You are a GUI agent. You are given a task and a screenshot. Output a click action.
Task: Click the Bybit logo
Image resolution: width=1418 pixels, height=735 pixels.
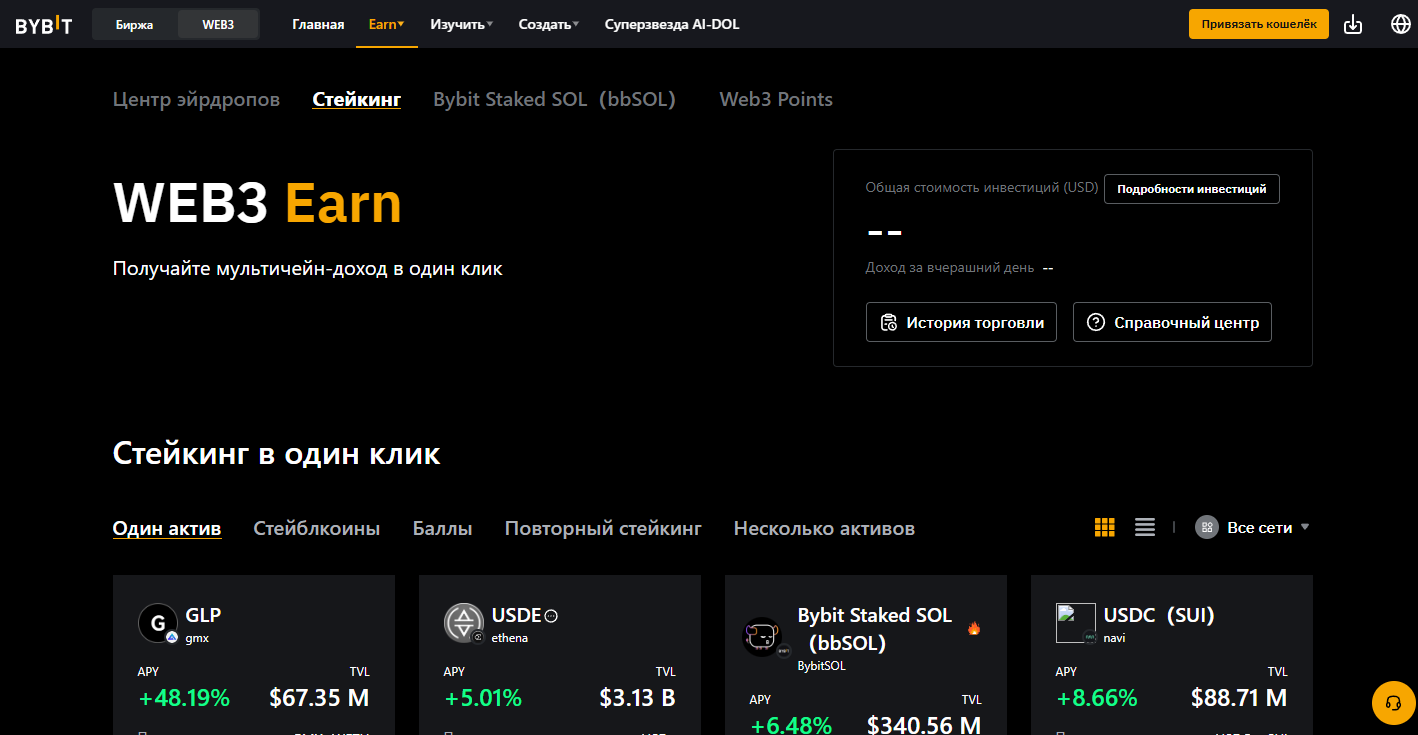(43, 25)
